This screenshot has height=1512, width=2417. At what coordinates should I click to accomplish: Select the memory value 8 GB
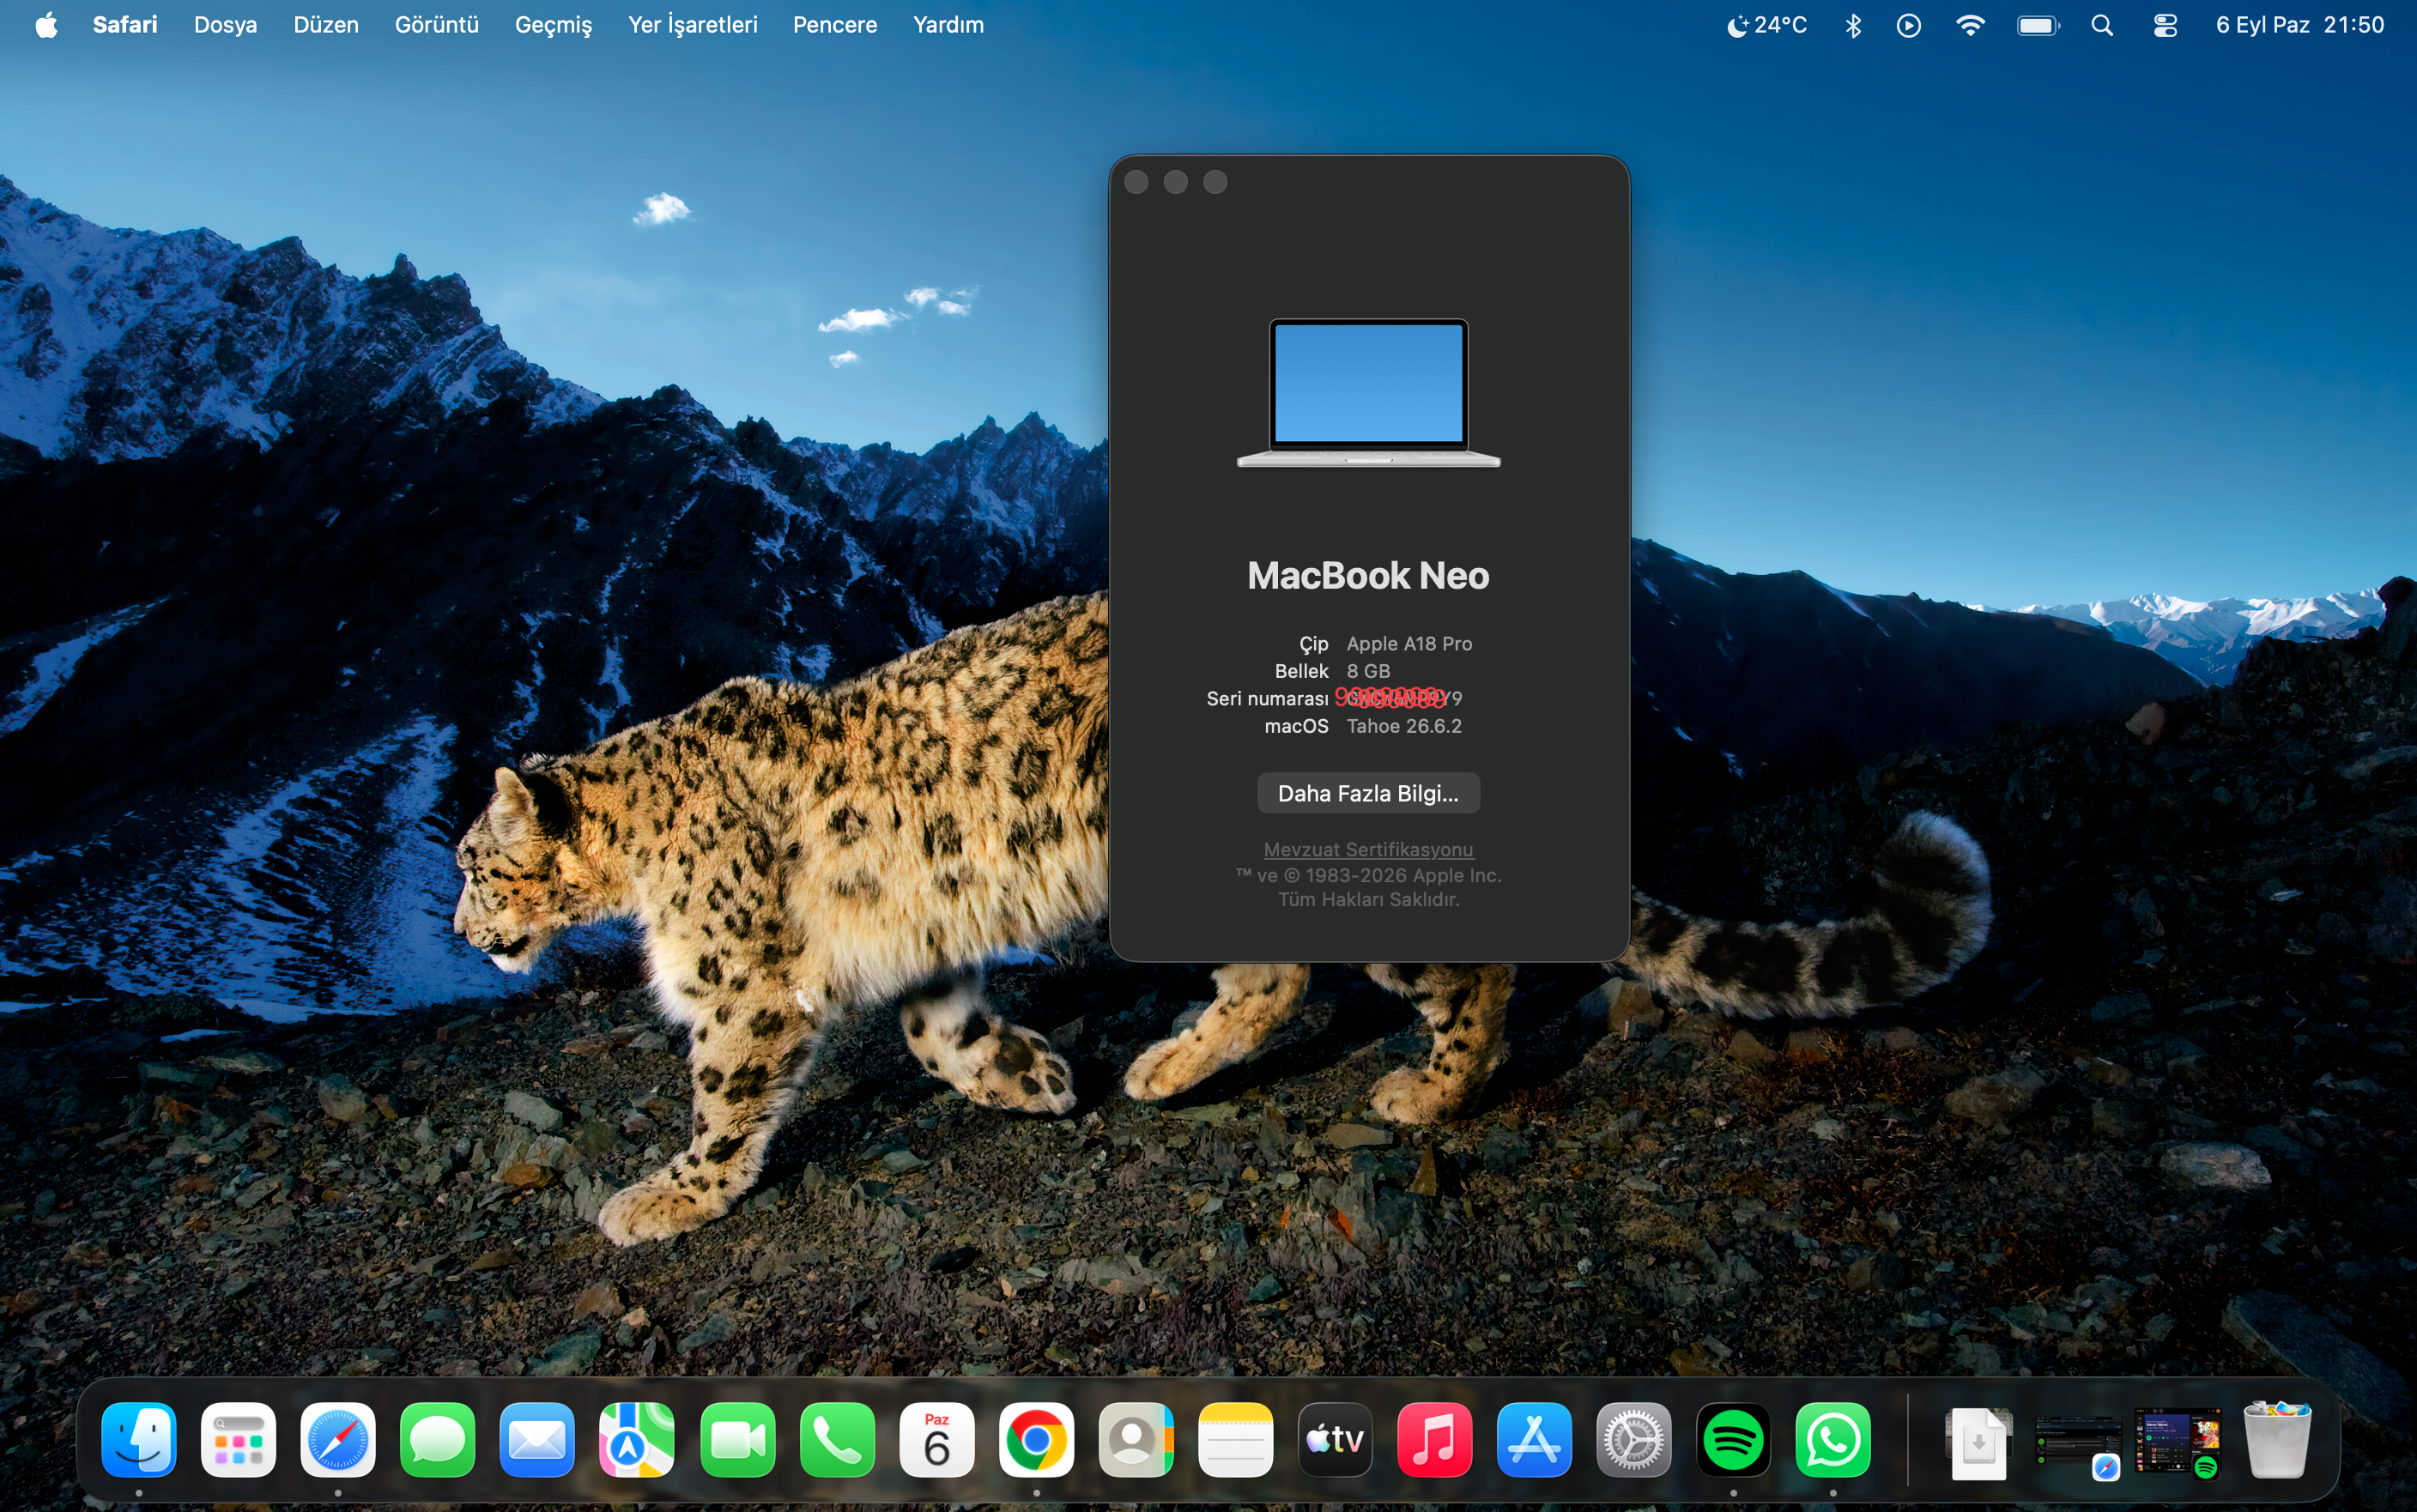point(1368,670)
